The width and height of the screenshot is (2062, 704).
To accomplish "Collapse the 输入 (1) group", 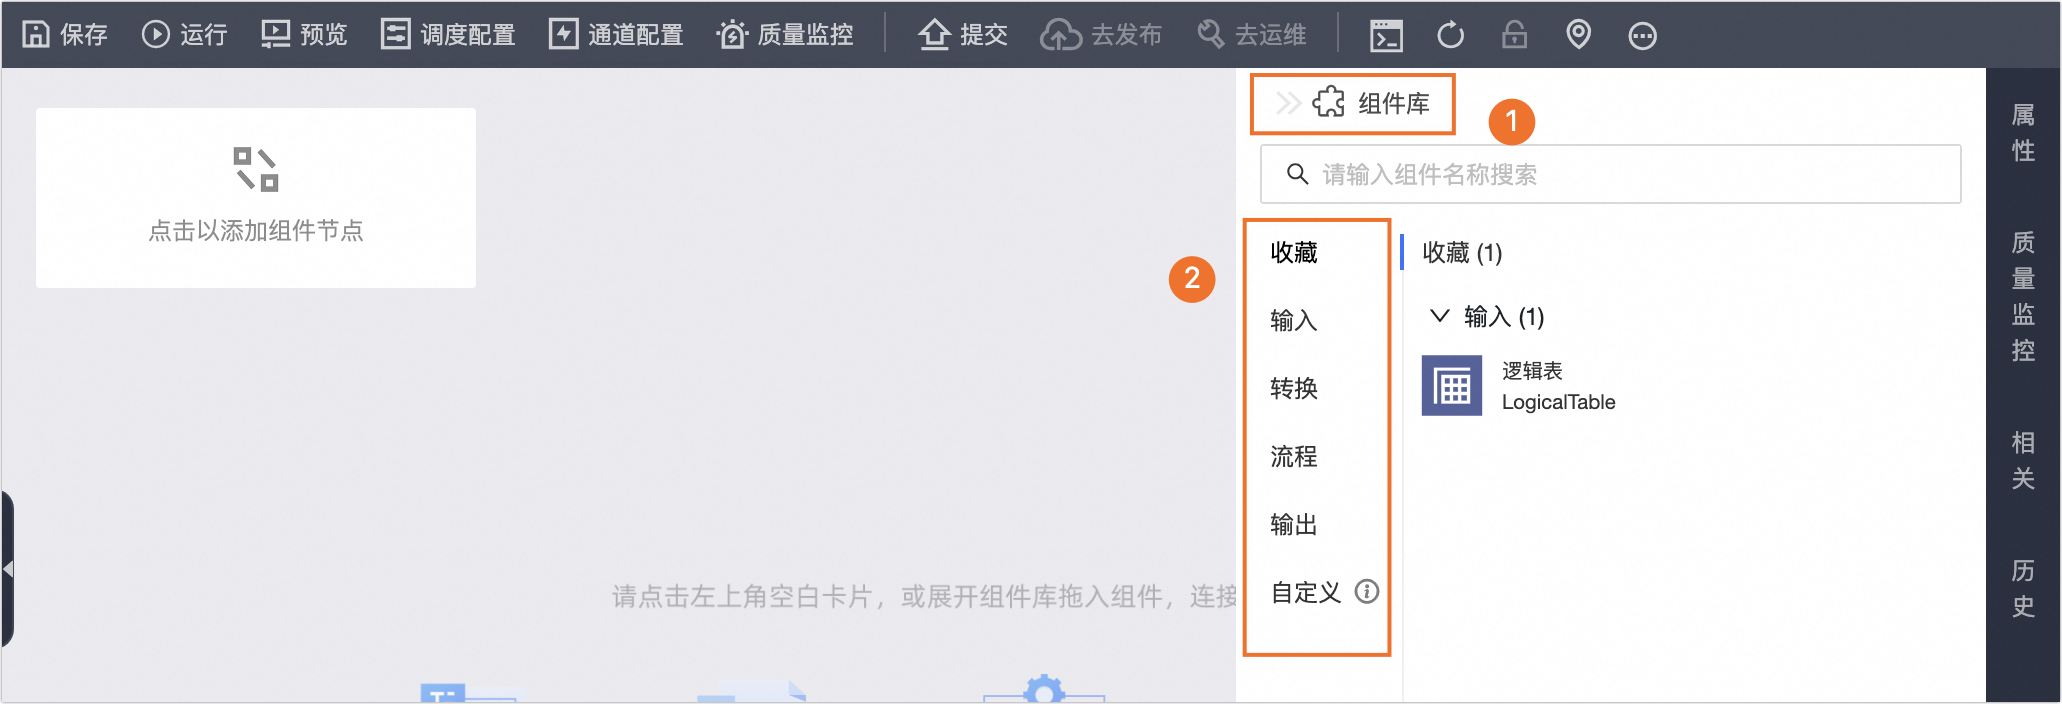I will click(x=1439, y=316).
